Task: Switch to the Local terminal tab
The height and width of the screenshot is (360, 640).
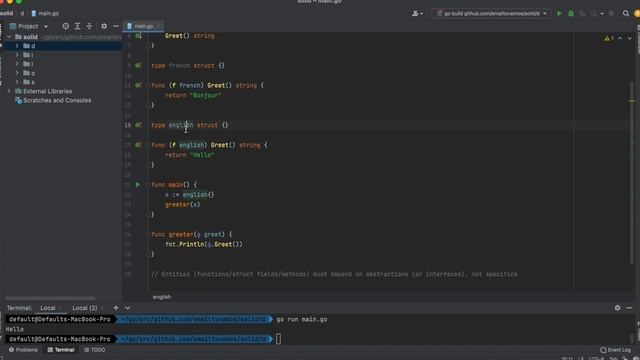Action: [x=48, y=308]
